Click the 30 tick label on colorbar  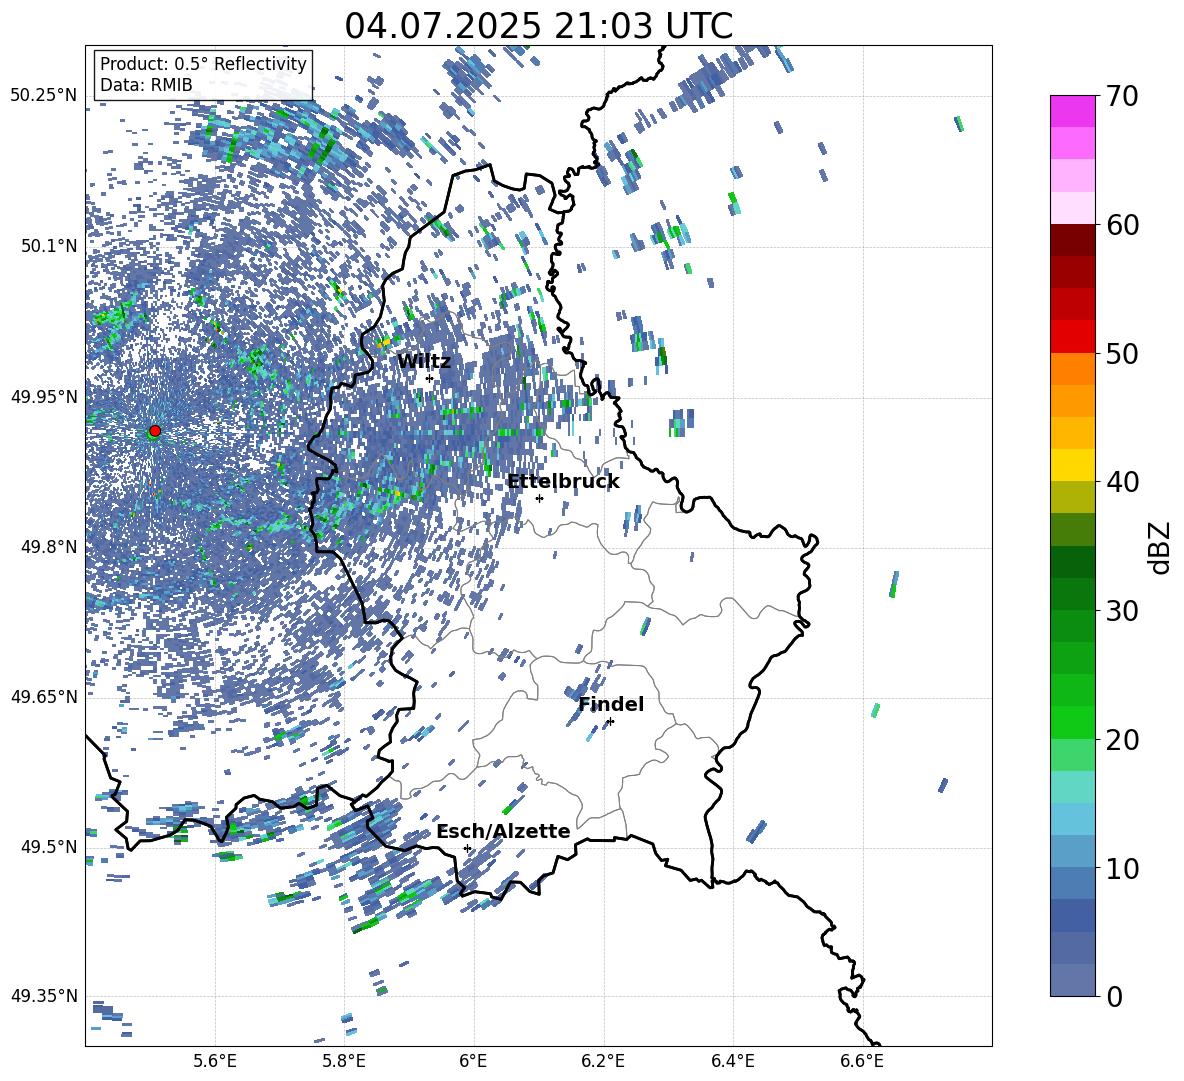click(x=1122, y=610)
